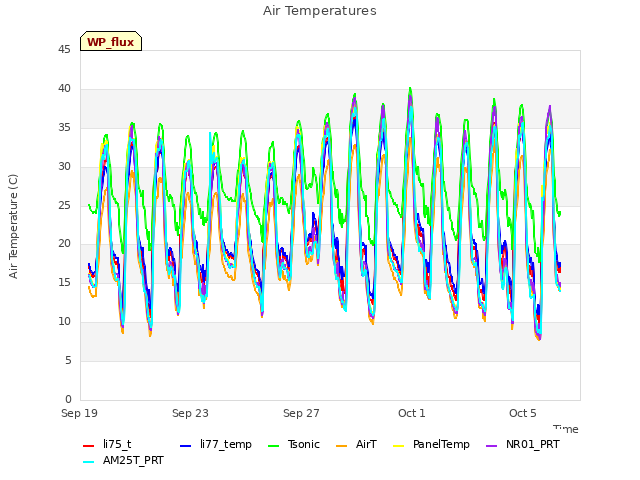Click the orange AirT legend swatch
This screenshot has width=640, height=480.
341,446
